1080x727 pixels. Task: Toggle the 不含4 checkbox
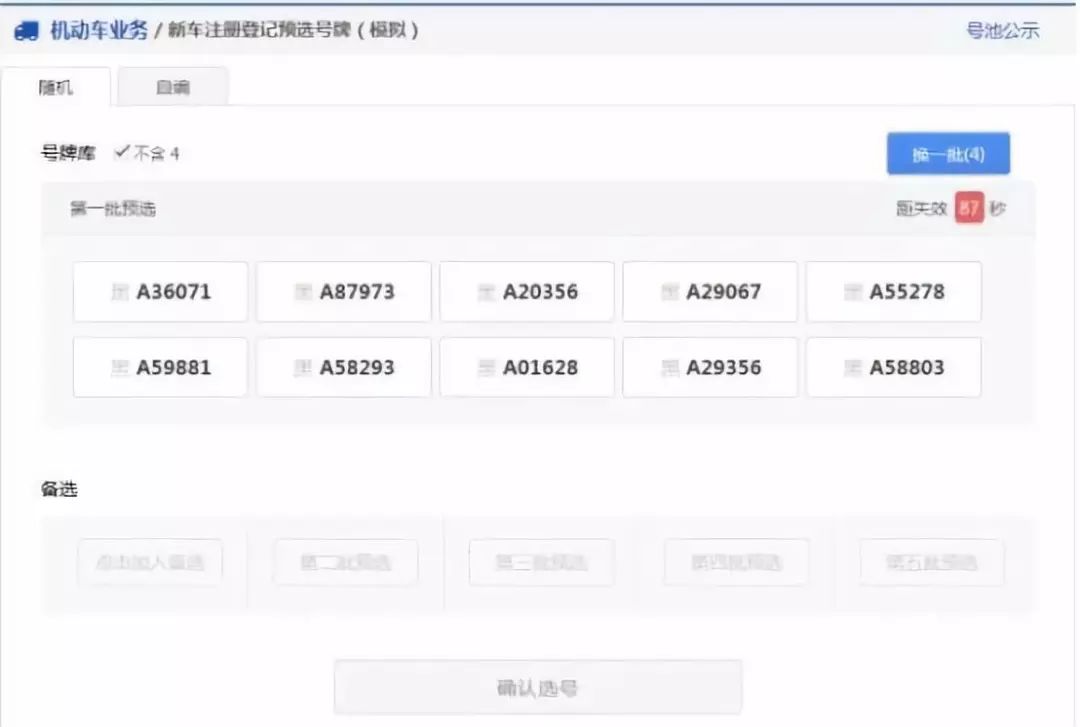tap(123, 153)
